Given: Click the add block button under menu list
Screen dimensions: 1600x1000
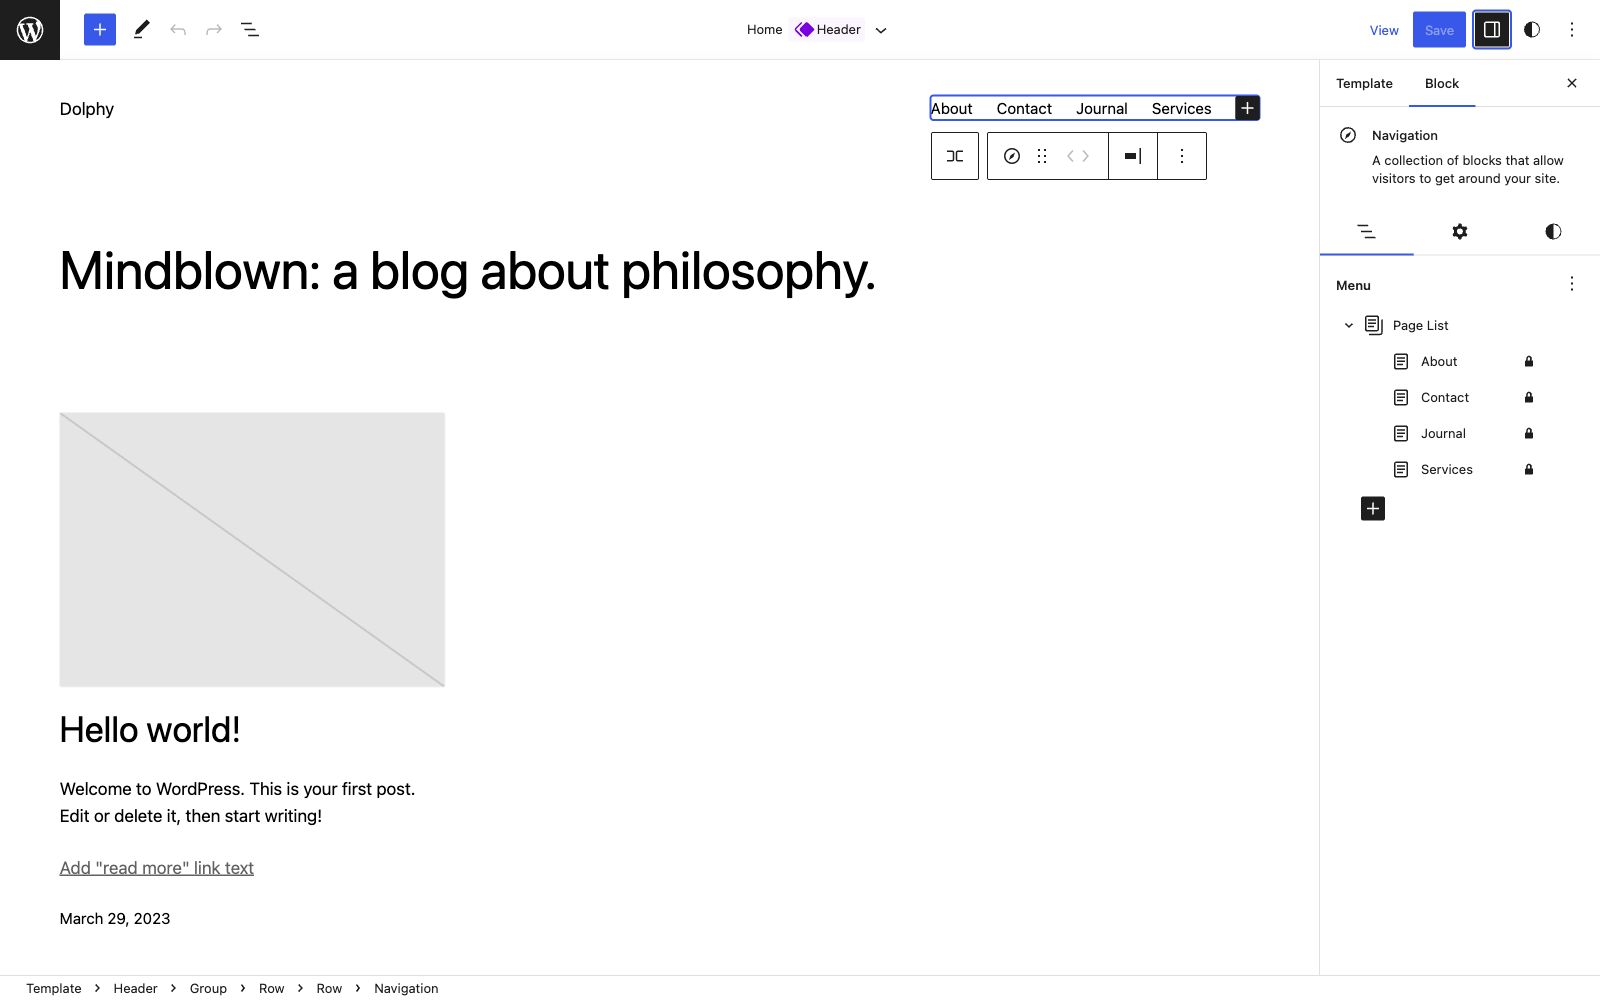Looking at the screenshot, I should coord(1373,509).
